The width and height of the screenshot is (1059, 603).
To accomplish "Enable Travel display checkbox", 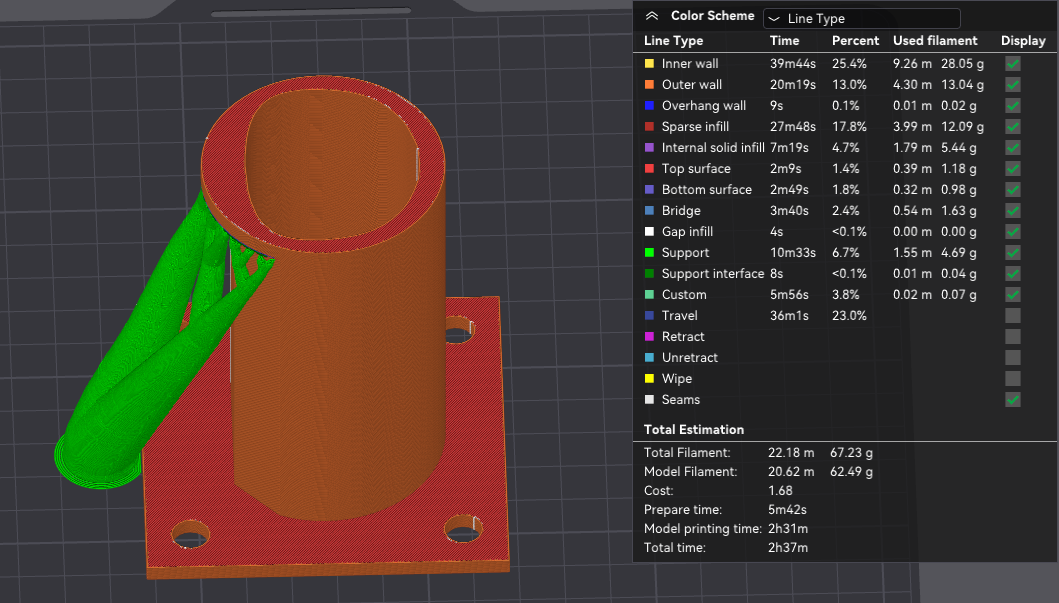I will coord(1012,315).
